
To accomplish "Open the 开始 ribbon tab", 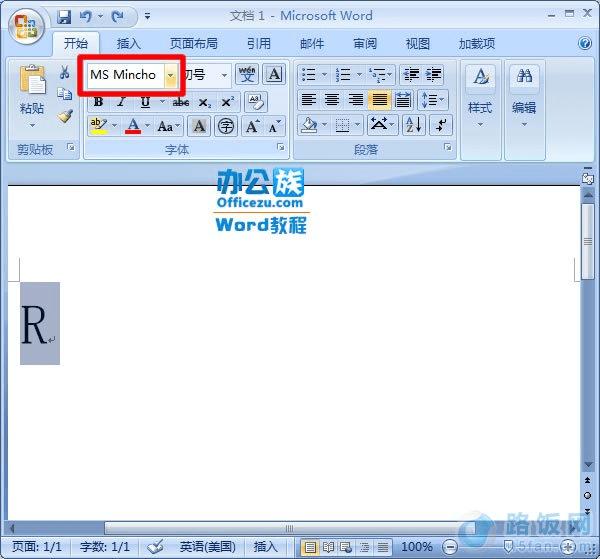I will [76, 44].
